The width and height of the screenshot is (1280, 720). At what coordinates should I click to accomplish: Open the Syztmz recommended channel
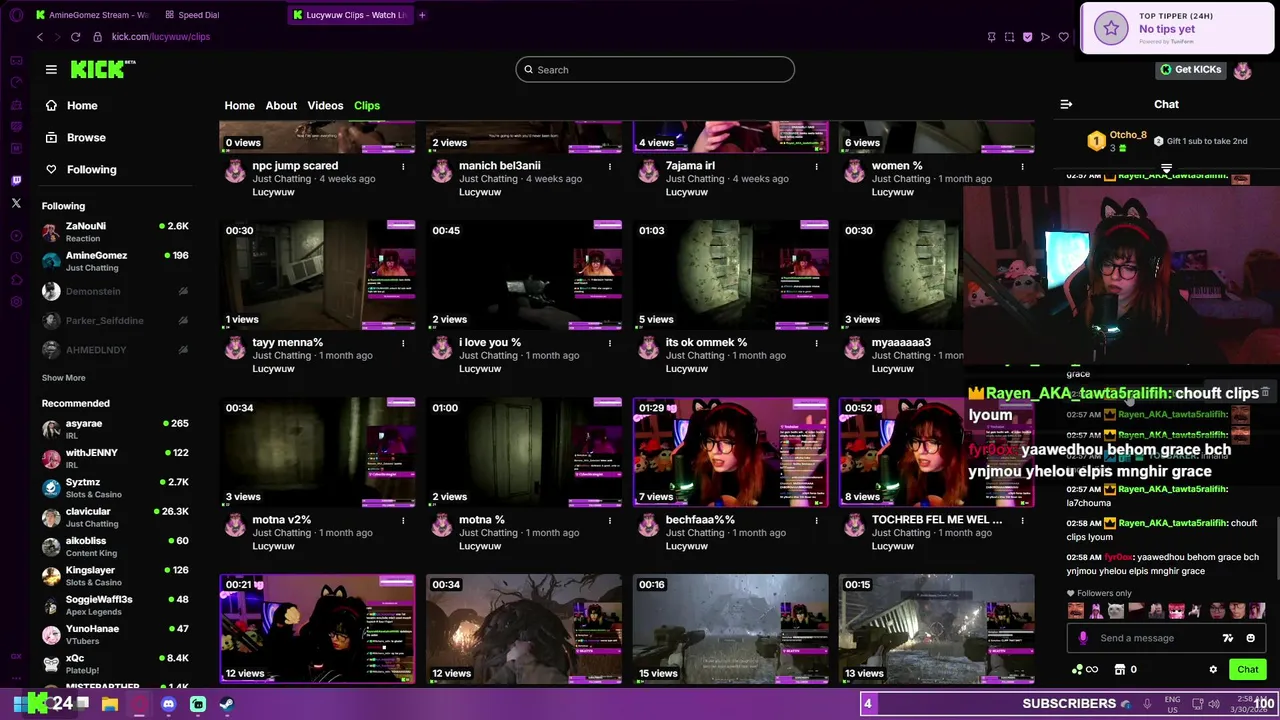point(115,488)
